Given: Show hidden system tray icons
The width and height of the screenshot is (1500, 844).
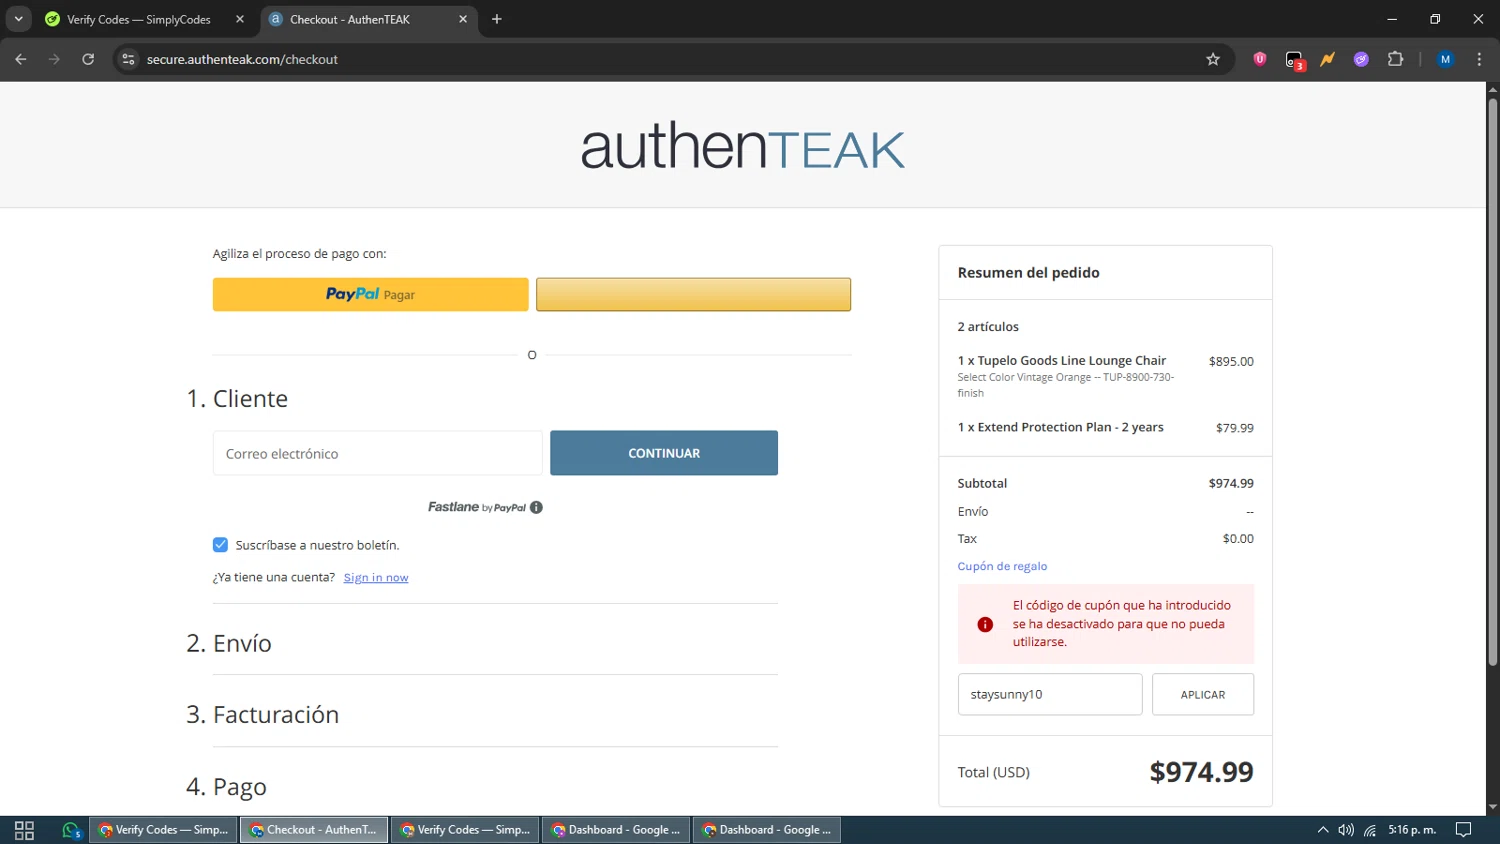Looking at the screenshot, I should click(x=1322, y=830).
